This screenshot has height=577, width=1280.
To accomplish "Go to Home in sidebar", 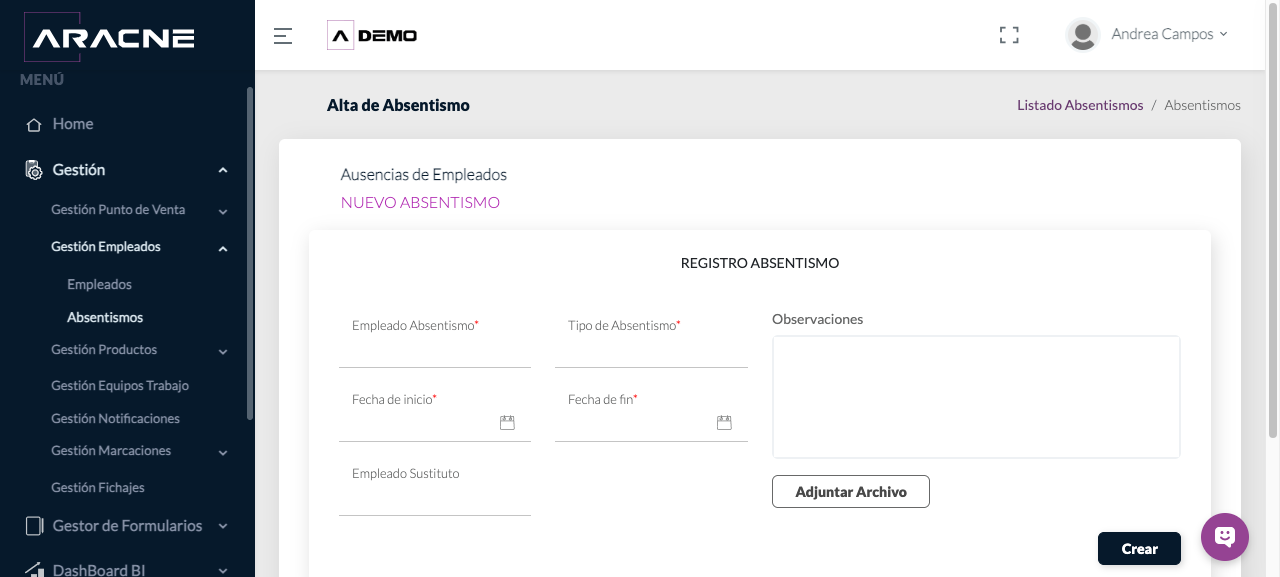I will point(73,124).
